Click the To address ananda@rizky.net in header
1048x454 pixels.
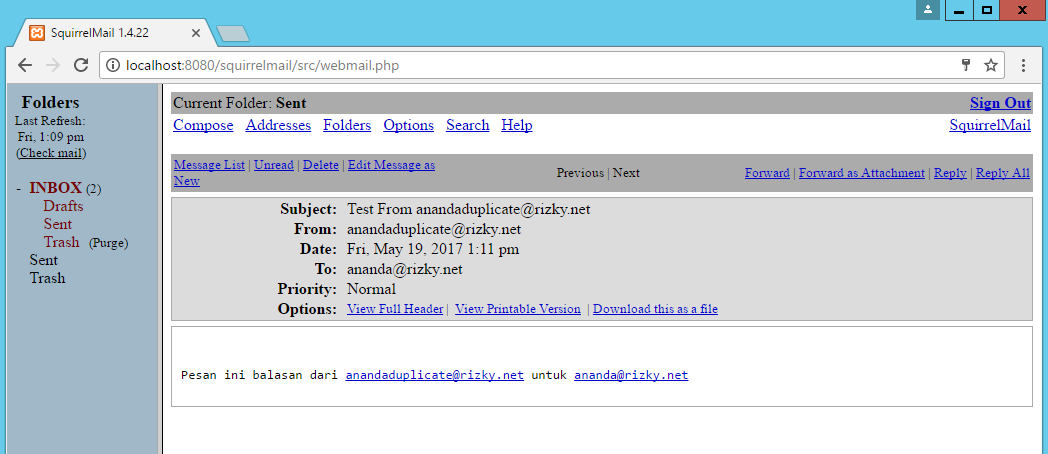(x=405, y=269)
